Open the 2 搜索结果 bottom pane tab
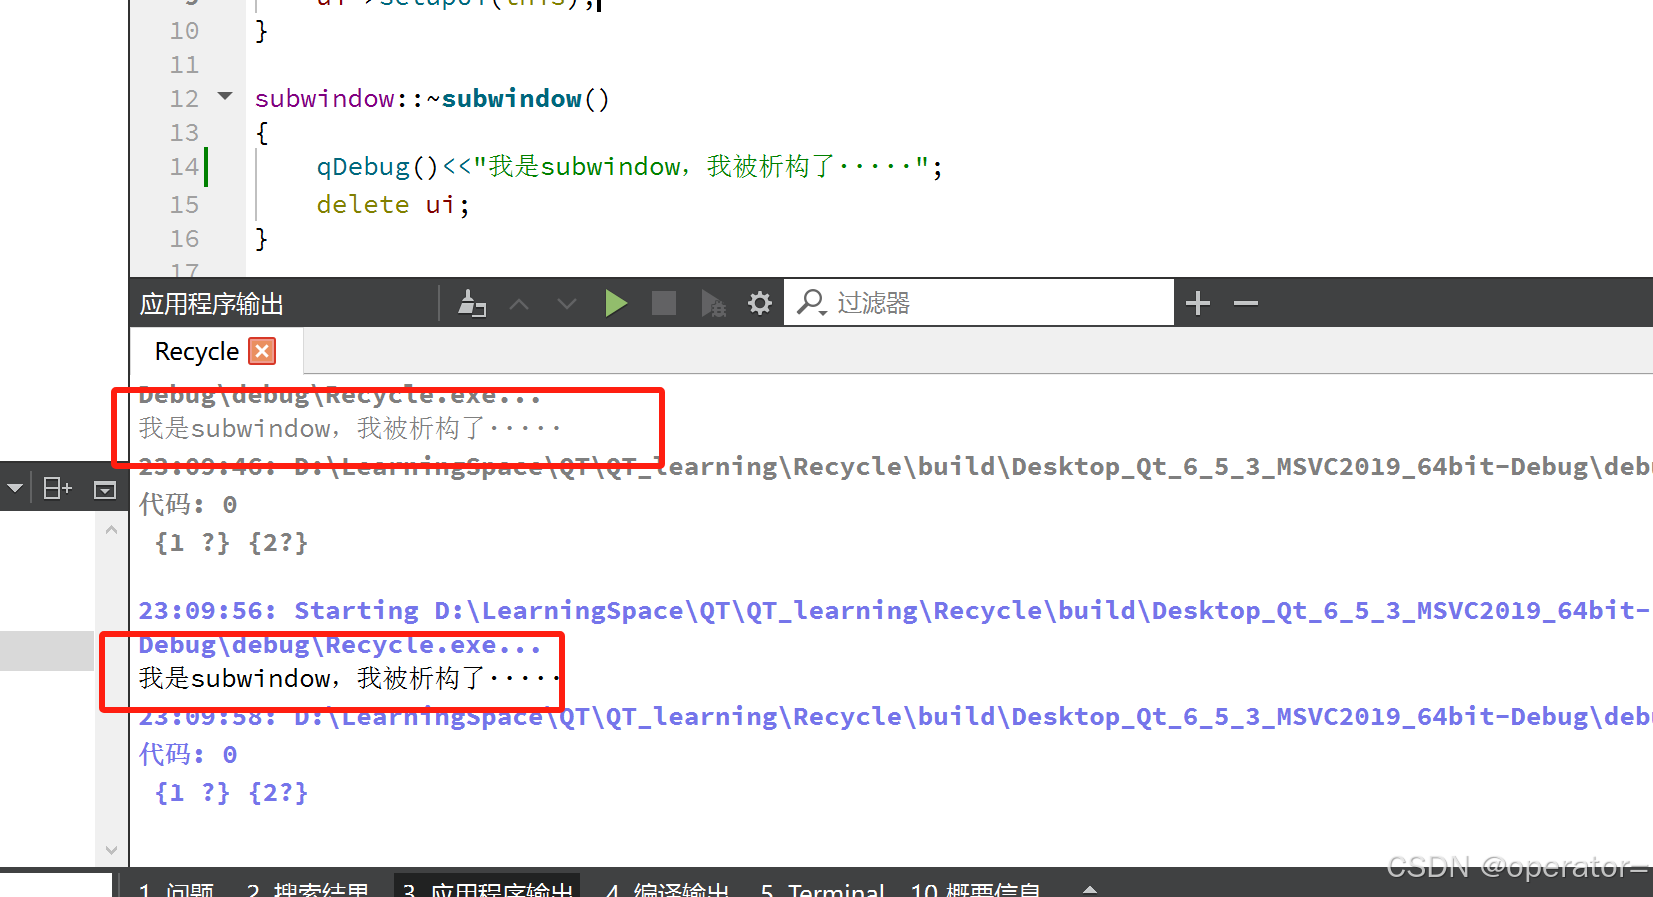This screenshot has width=1653, height=897. pyautogui.click(x=308, y=889)
